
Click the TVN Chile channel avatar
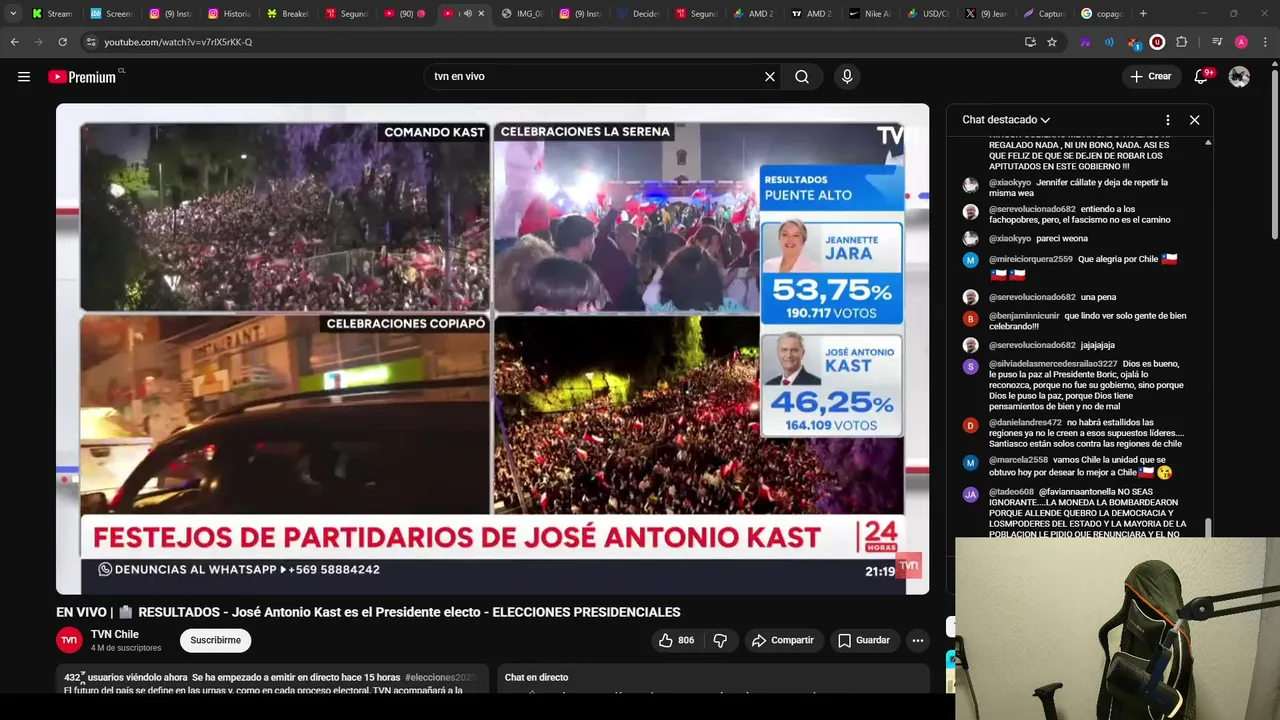pyautogui.click(x=69, y=640)
